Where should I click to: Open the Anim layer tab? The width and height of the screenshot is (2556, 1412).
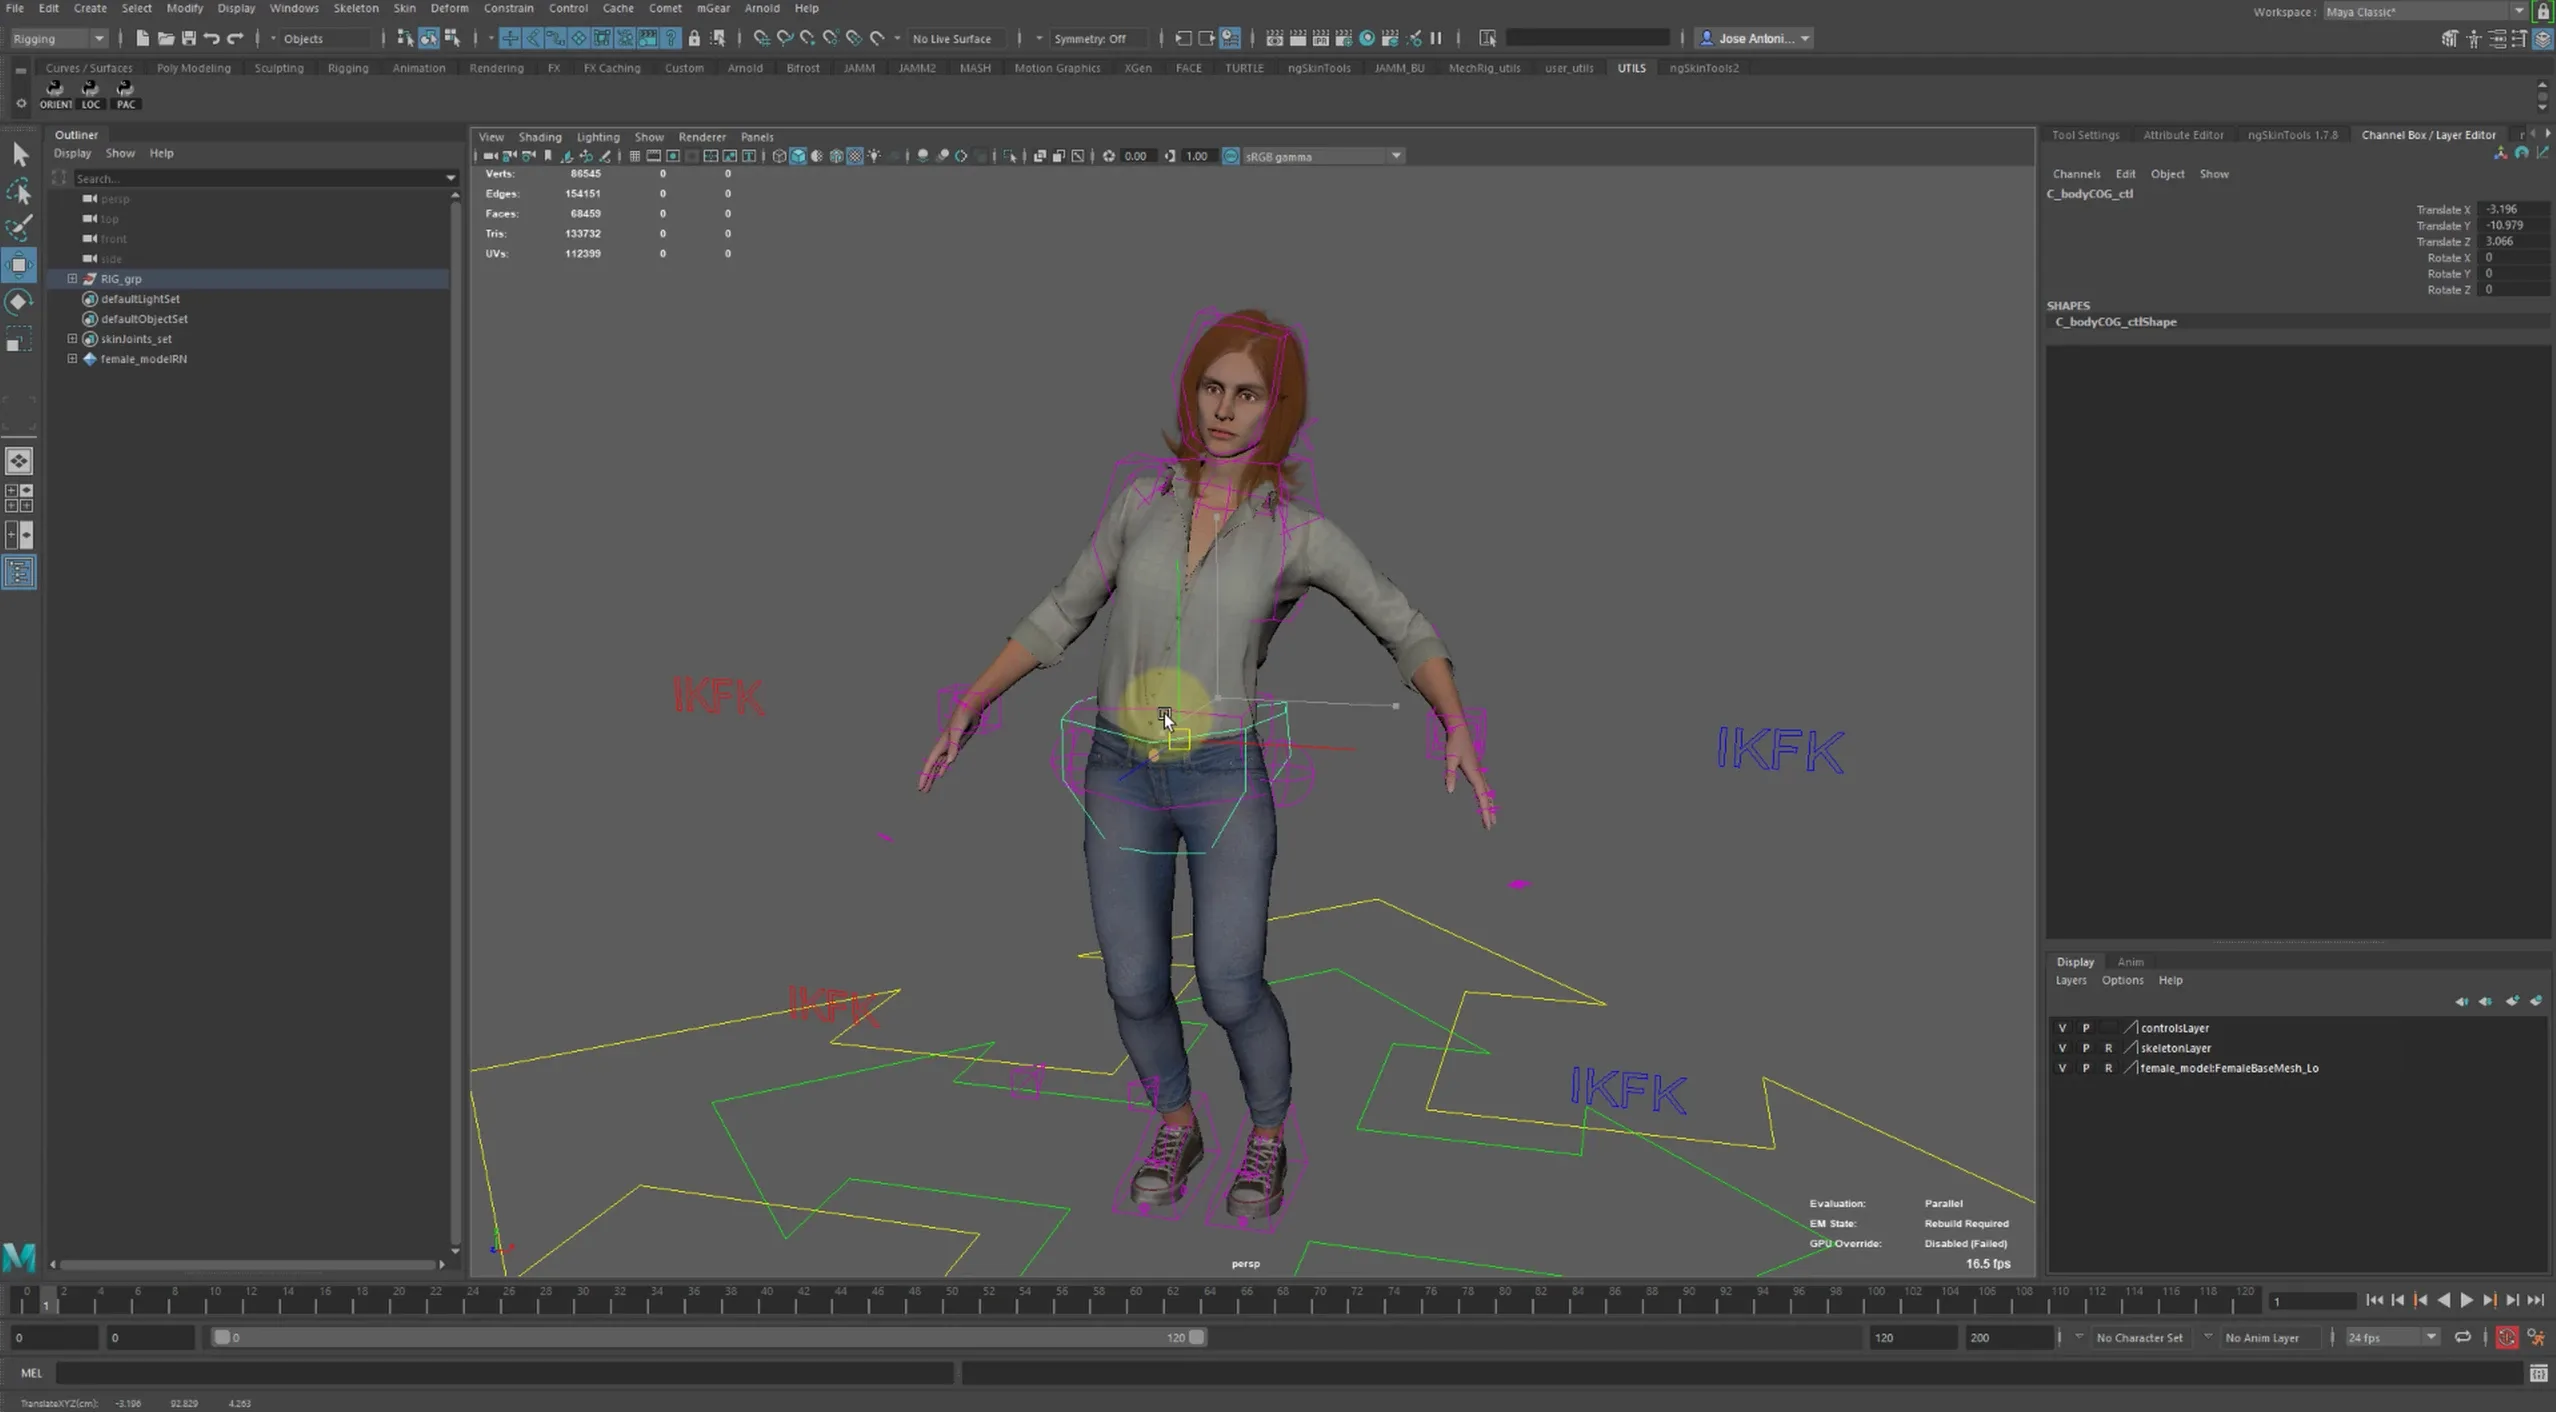pos(2130,962)
